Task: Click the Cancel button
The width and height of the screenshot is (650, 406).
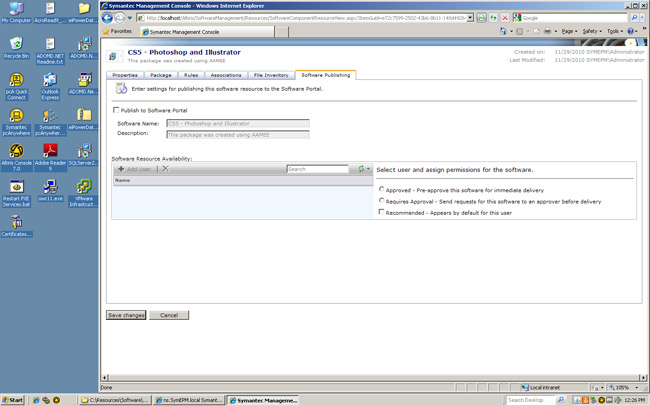Action: (169, 315)
